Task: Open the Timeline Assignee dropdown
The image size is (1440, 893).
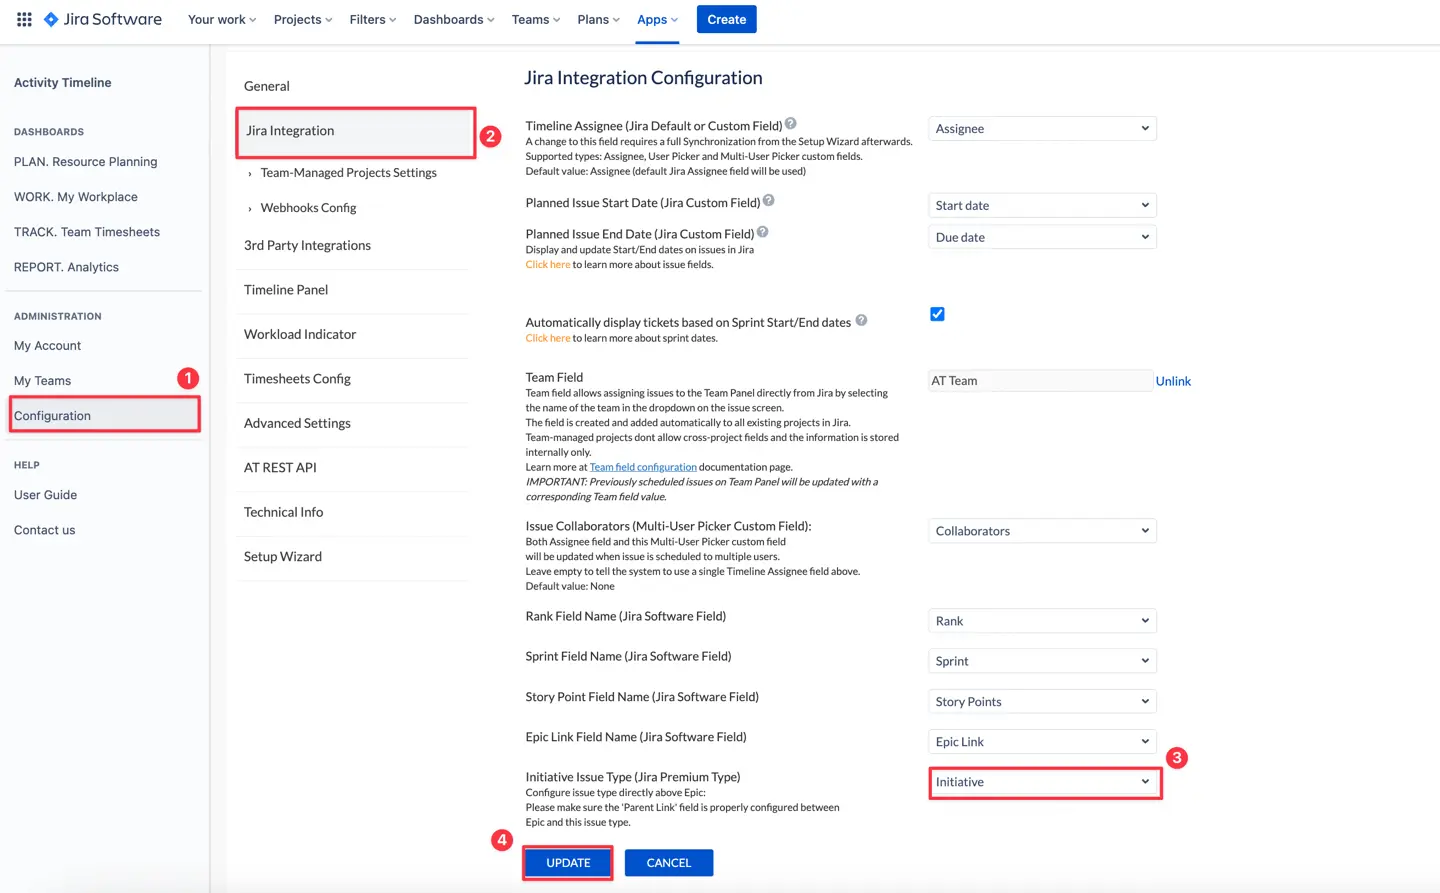Action: click(1042, 129)
